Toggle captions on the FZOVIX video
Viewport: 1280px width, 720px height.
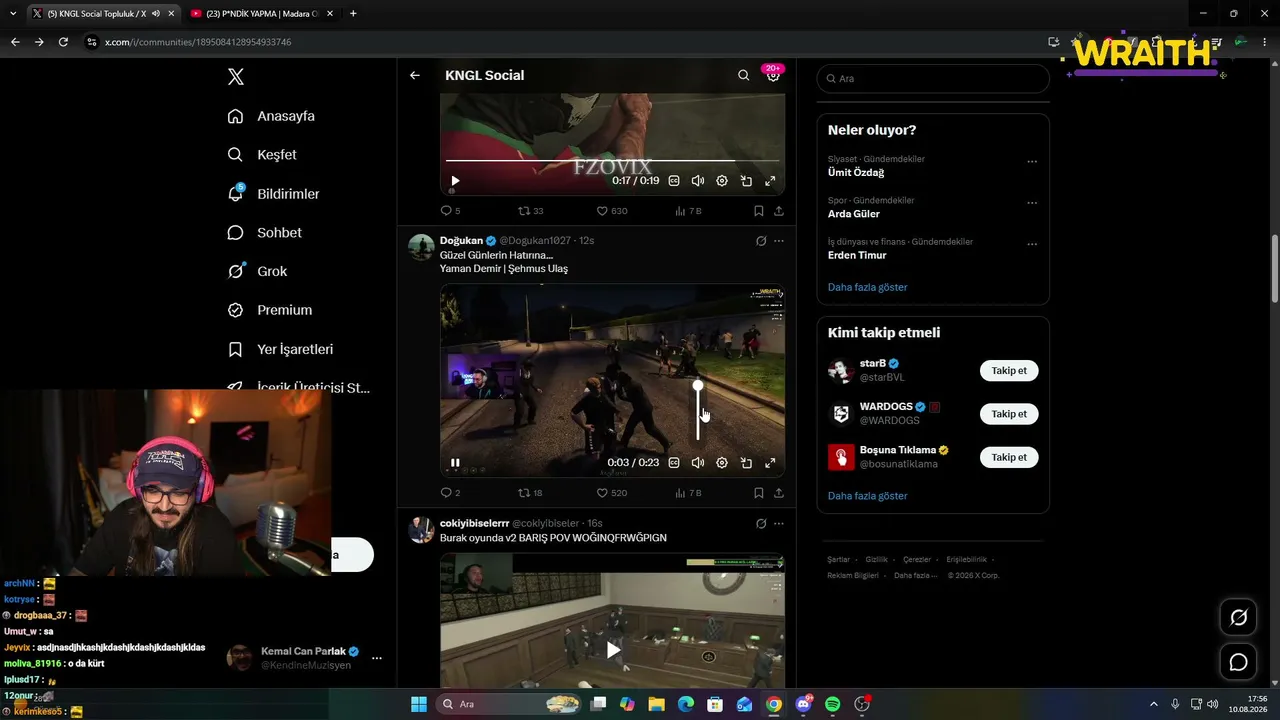coord(674,181)
